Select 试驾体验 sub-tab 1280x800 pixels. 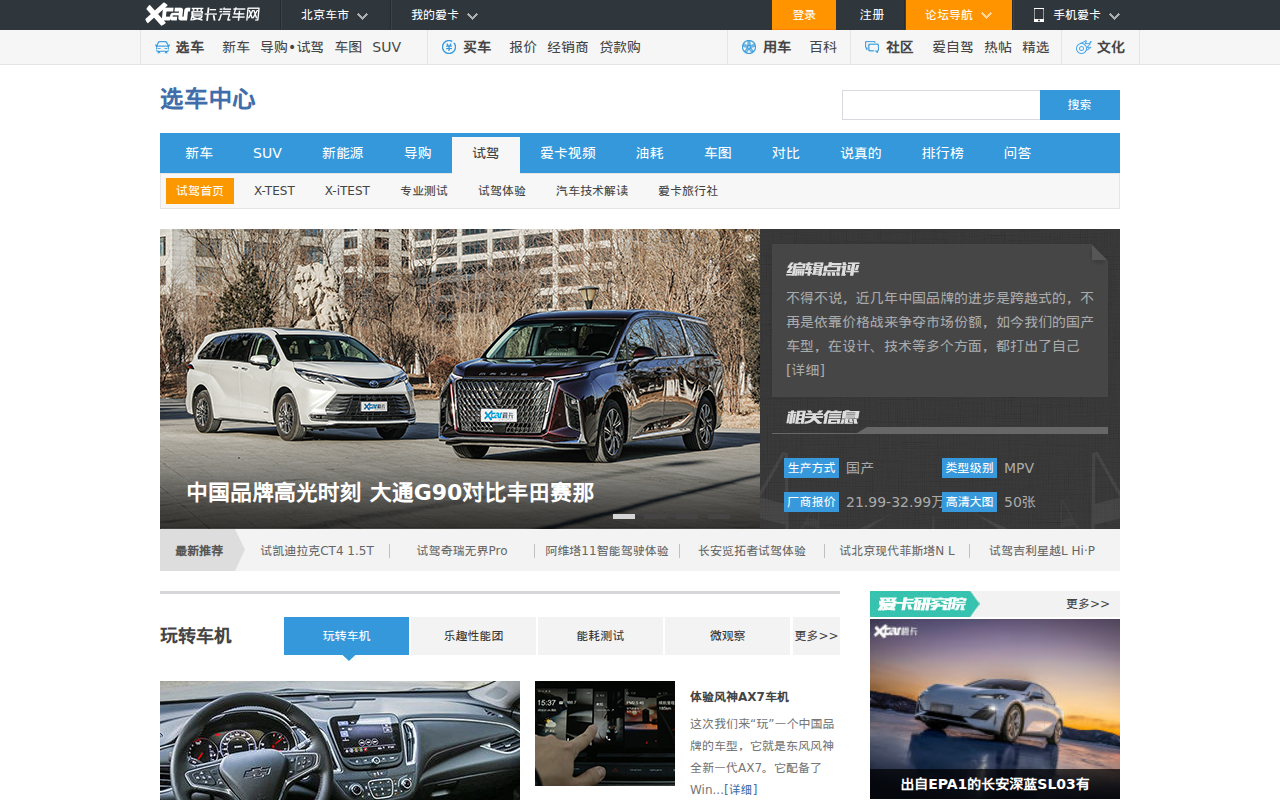(502, 191)
